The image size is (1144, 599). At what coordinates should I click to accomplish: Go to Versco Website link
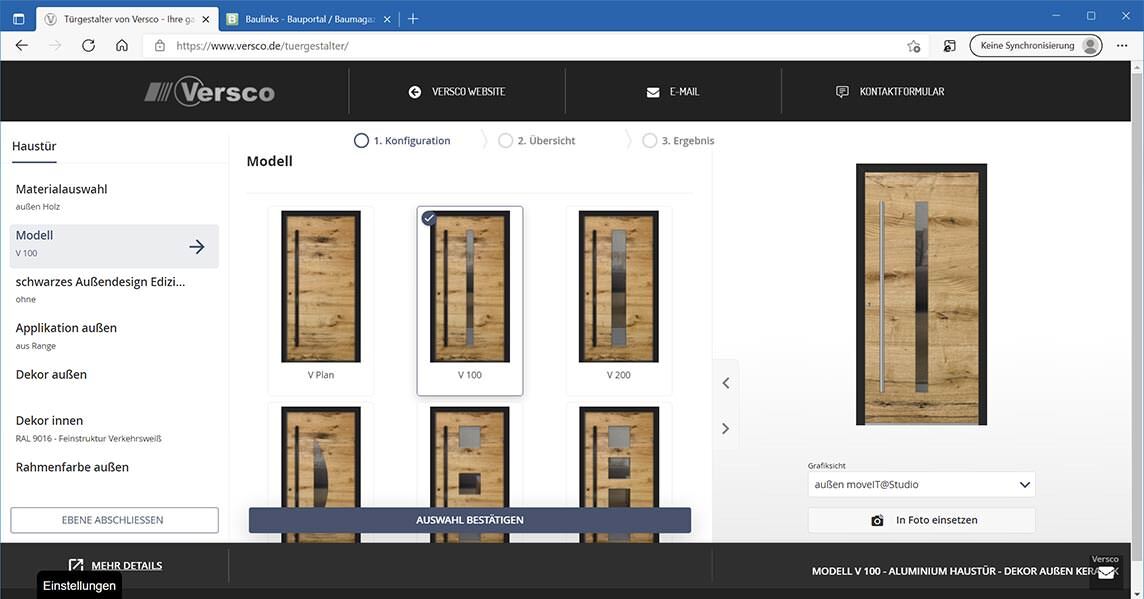click(457, 92)
